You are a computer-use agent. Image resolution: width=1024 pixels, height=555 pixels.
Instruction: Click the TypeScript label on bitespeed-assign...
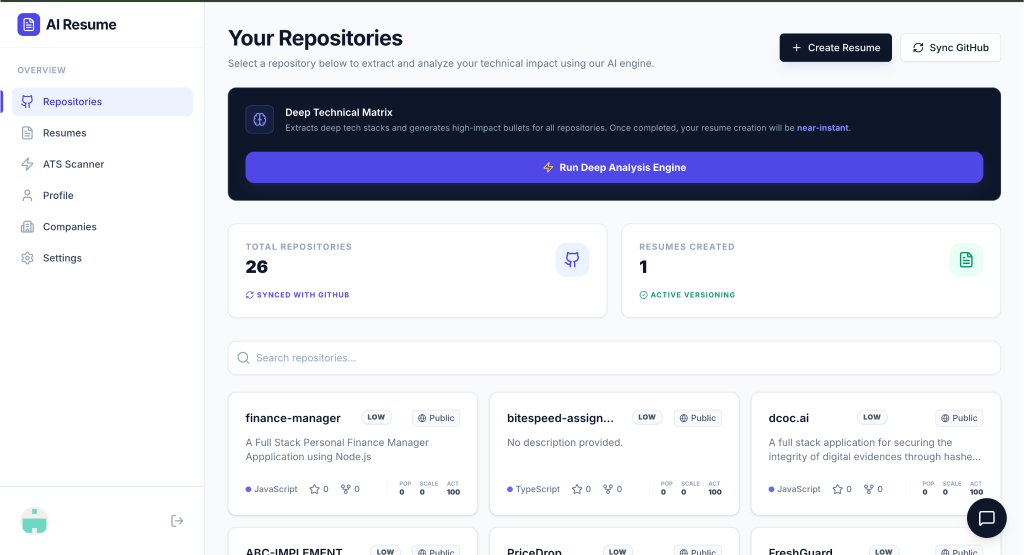point(537,489)
